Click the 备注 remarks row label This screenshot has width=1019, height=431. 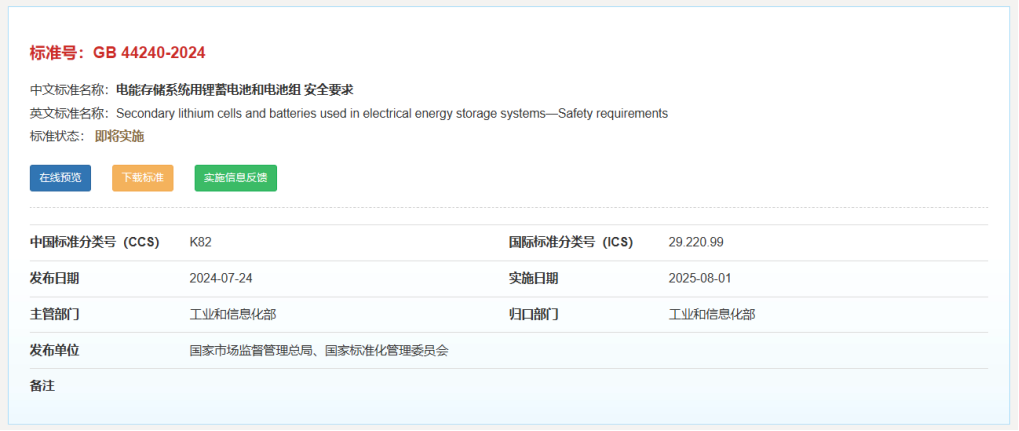tap(42, 386)
